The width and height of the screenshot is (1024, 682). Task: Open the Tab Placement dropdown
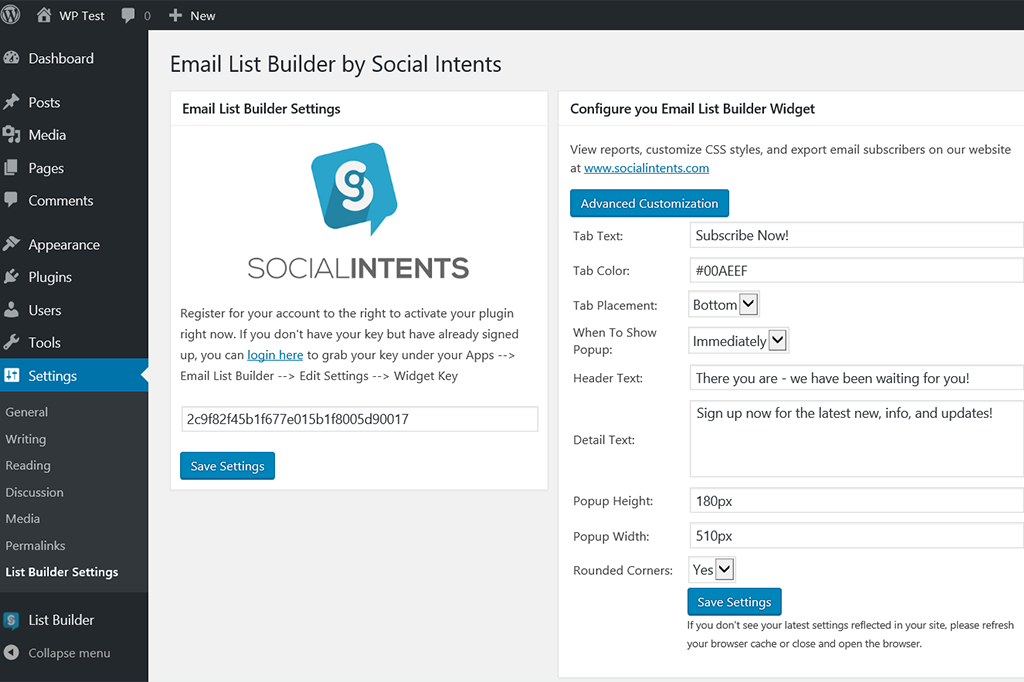[x=725, y=304]
